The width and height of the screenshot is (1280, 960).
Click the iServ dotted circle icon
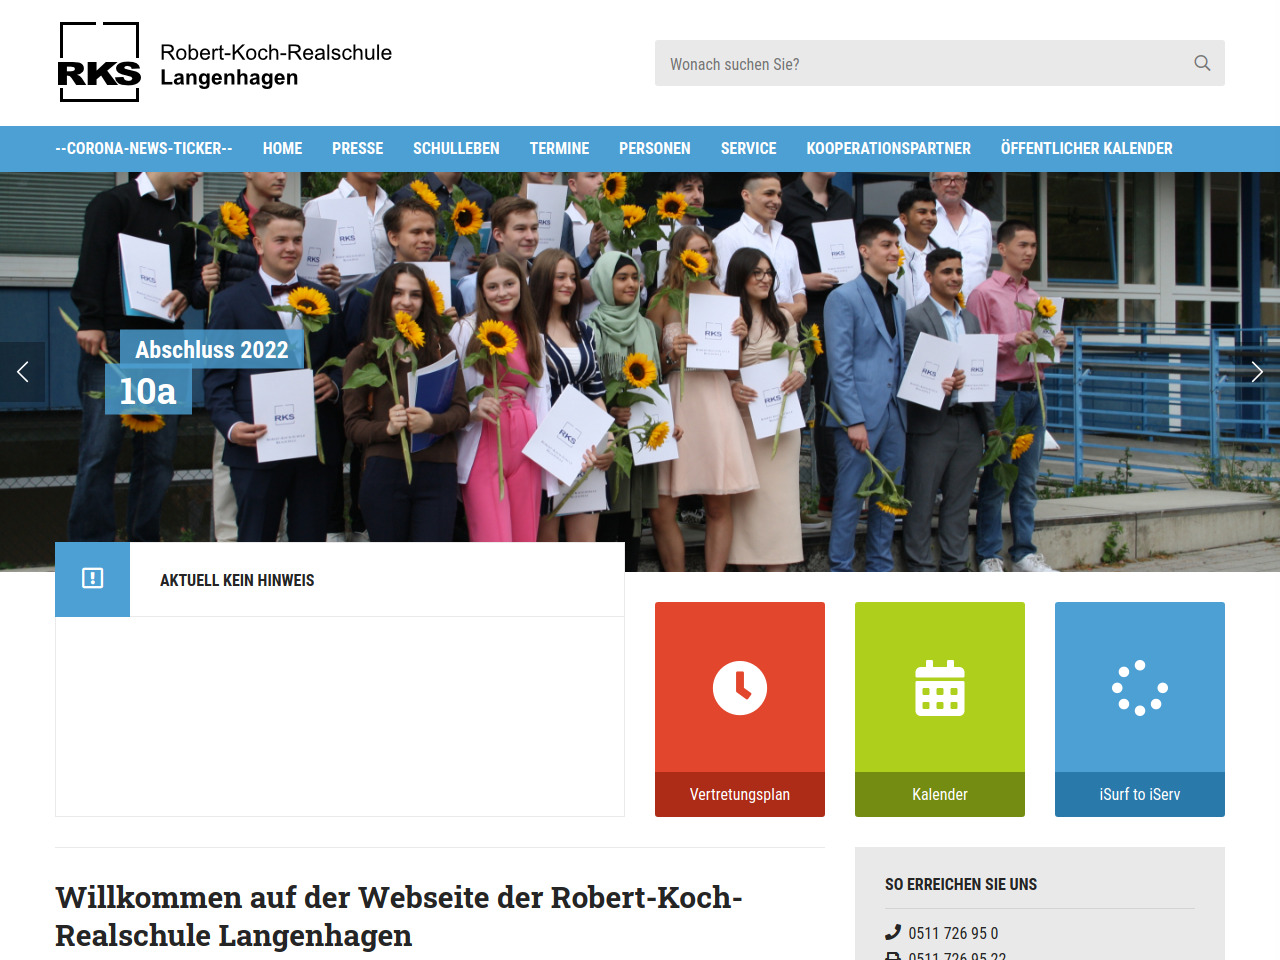click(1140, 688)
